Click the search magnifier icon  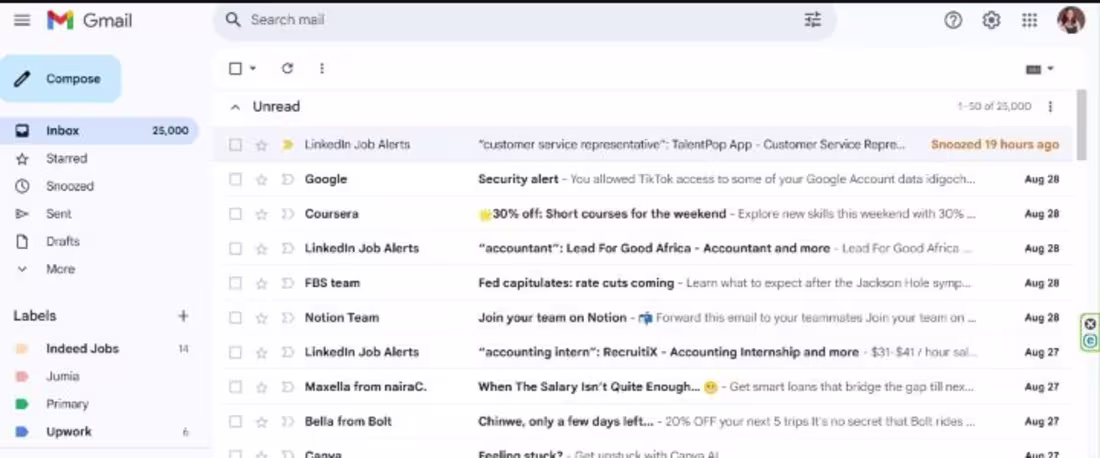coord(233,20)
